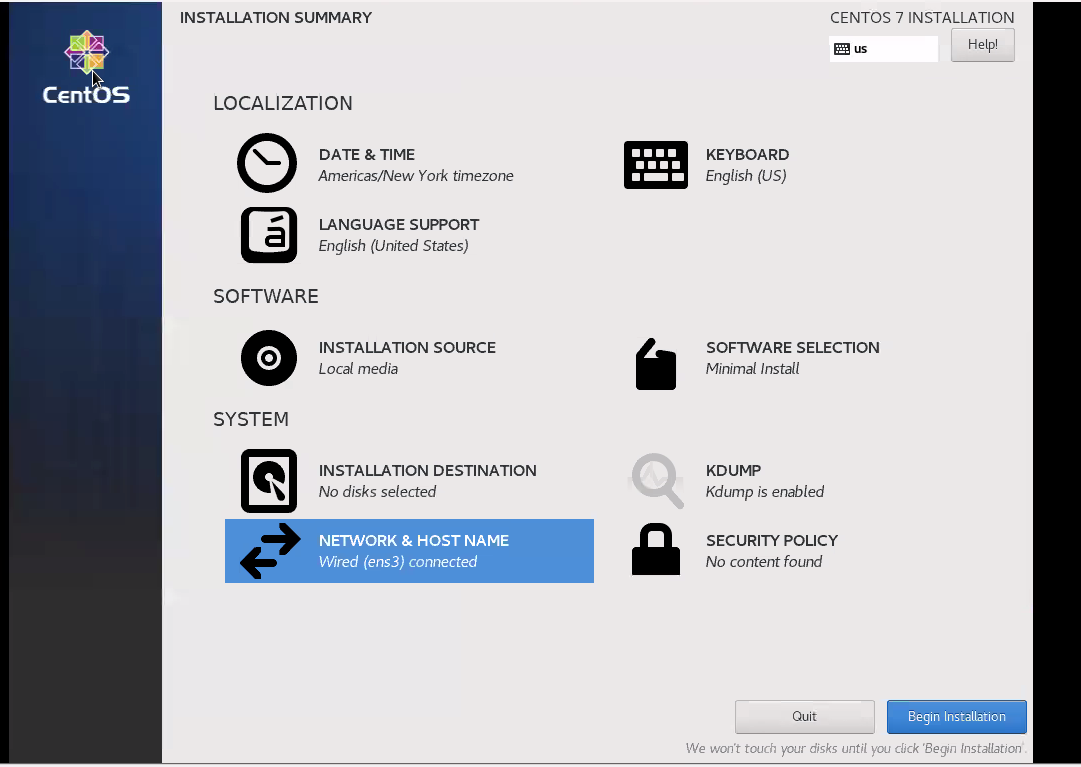The height and width of the screenshot is (767, 1081).
Task: Click the CENTOS 7 INSTALLATION heading
Action: pyautogui.click(x=922, y=18)
